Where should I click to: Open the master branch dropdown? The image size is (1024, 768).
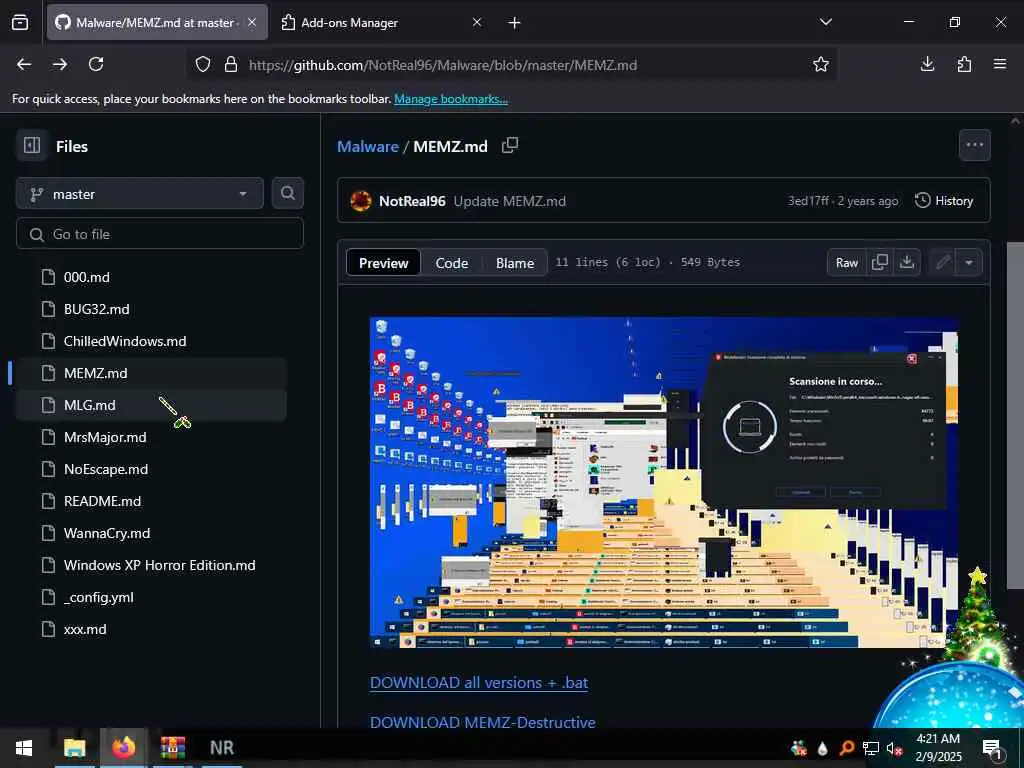tap(140, 194)
